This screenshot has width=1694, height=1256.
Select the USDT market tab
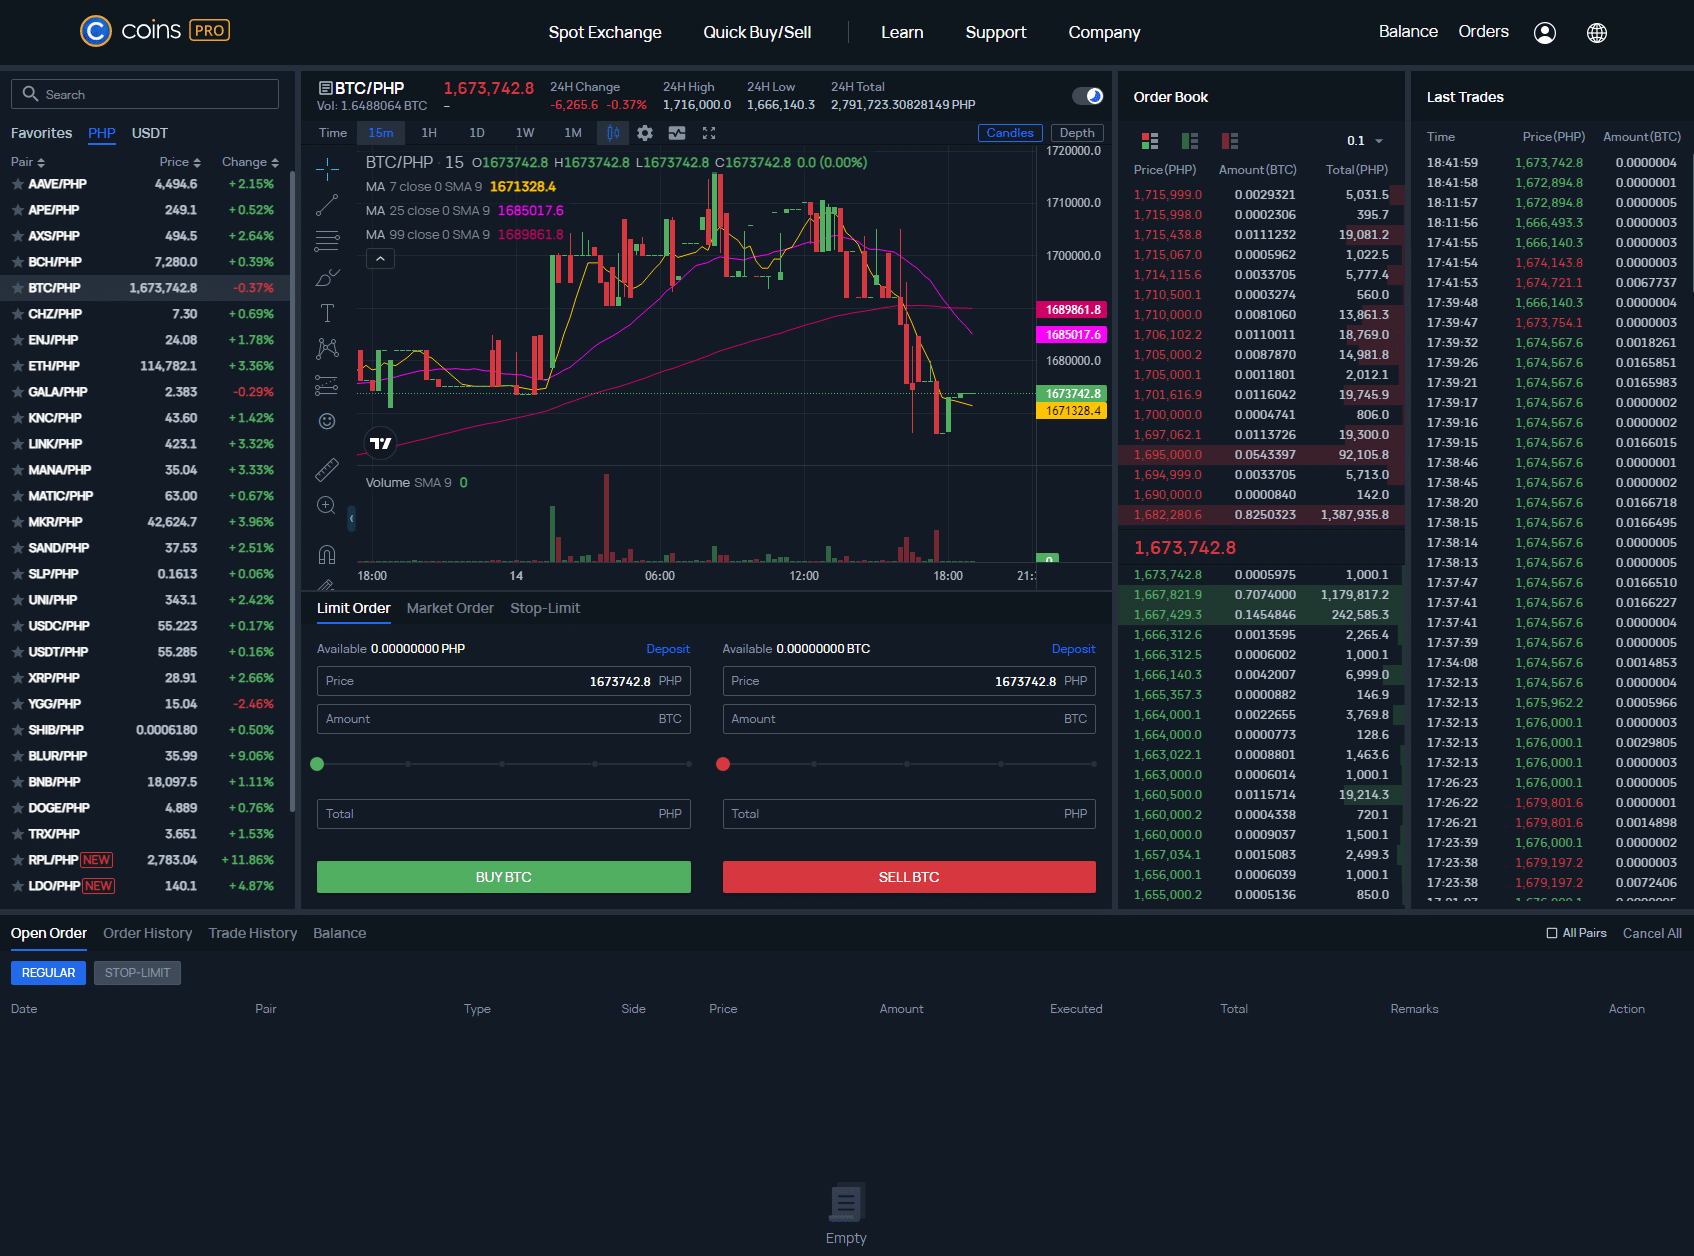(x=150, y=133)
